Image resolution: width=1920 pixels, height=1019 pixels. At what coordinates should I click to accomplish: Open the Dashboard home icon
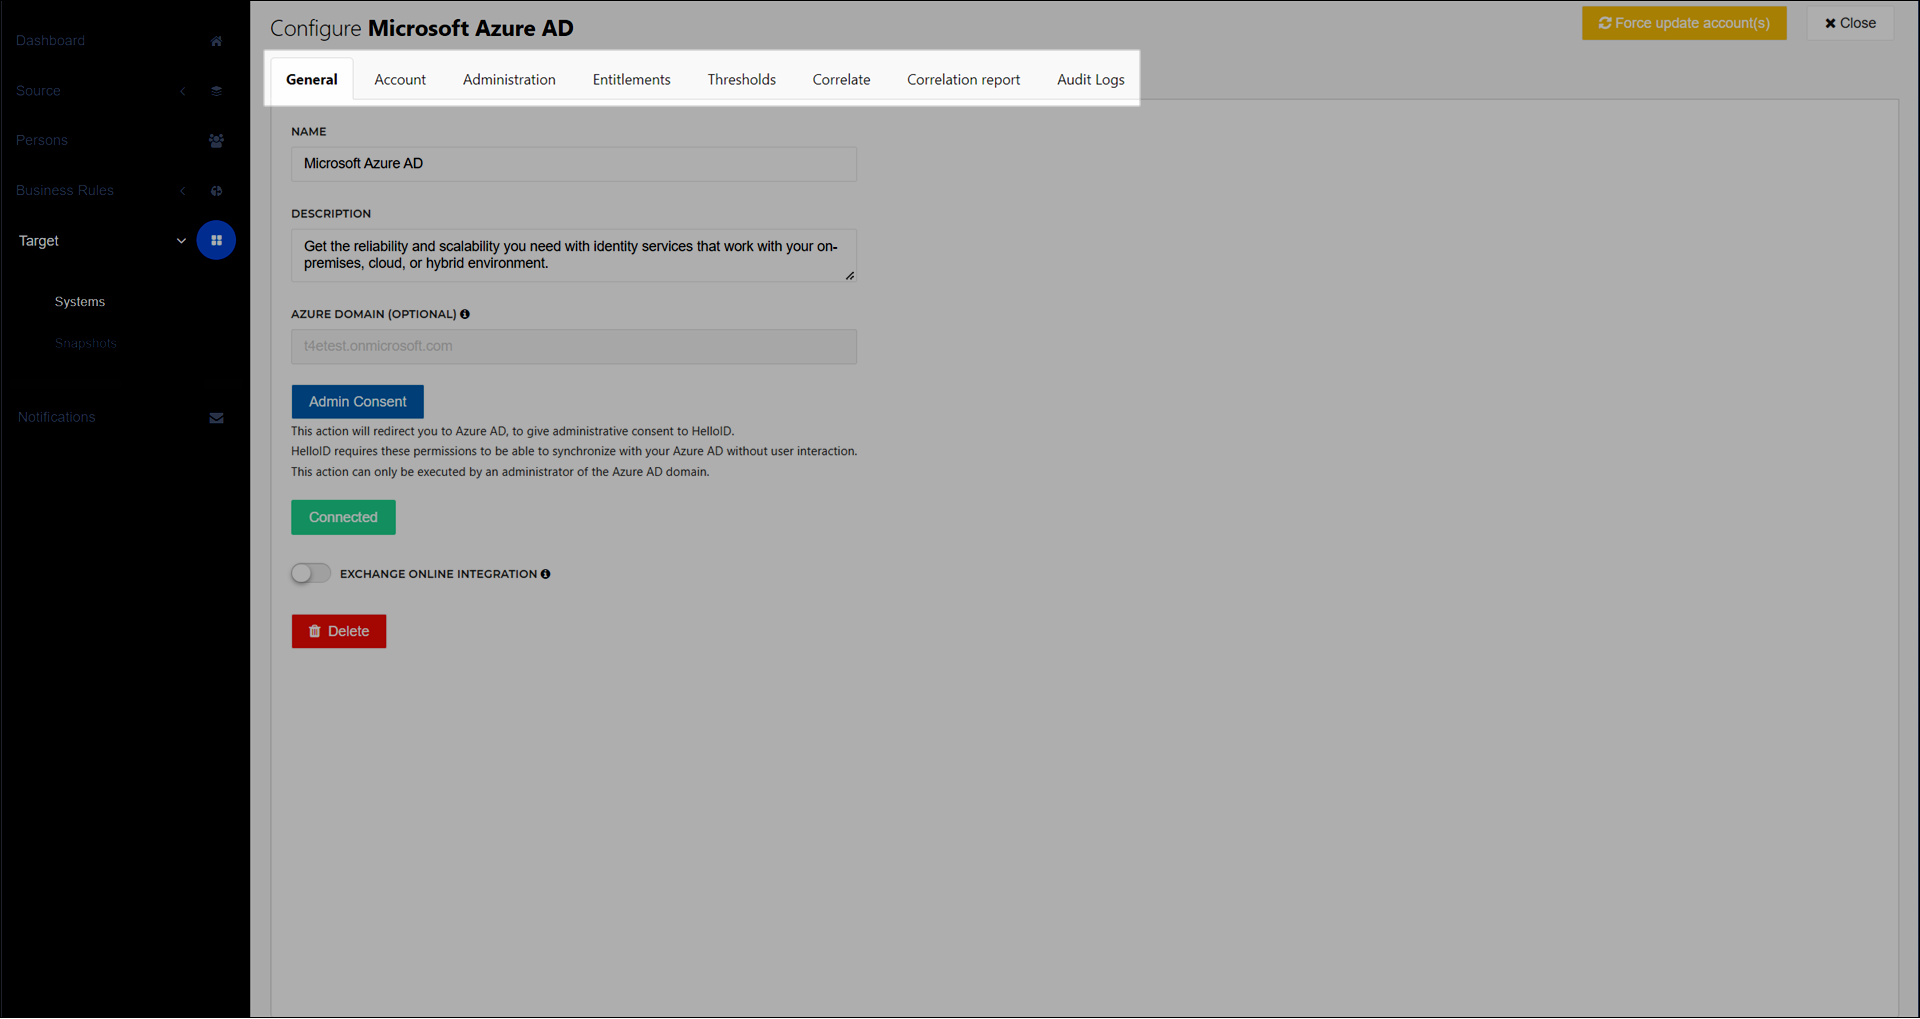coord(216,41)
